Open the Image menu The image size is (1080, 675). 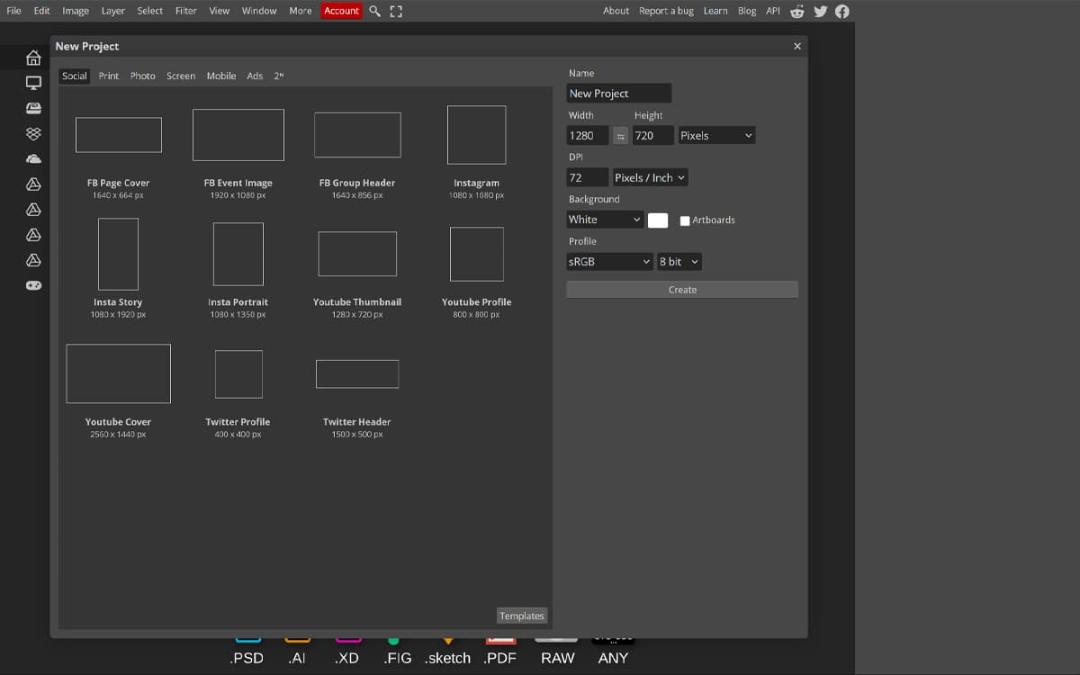[75, 11]
